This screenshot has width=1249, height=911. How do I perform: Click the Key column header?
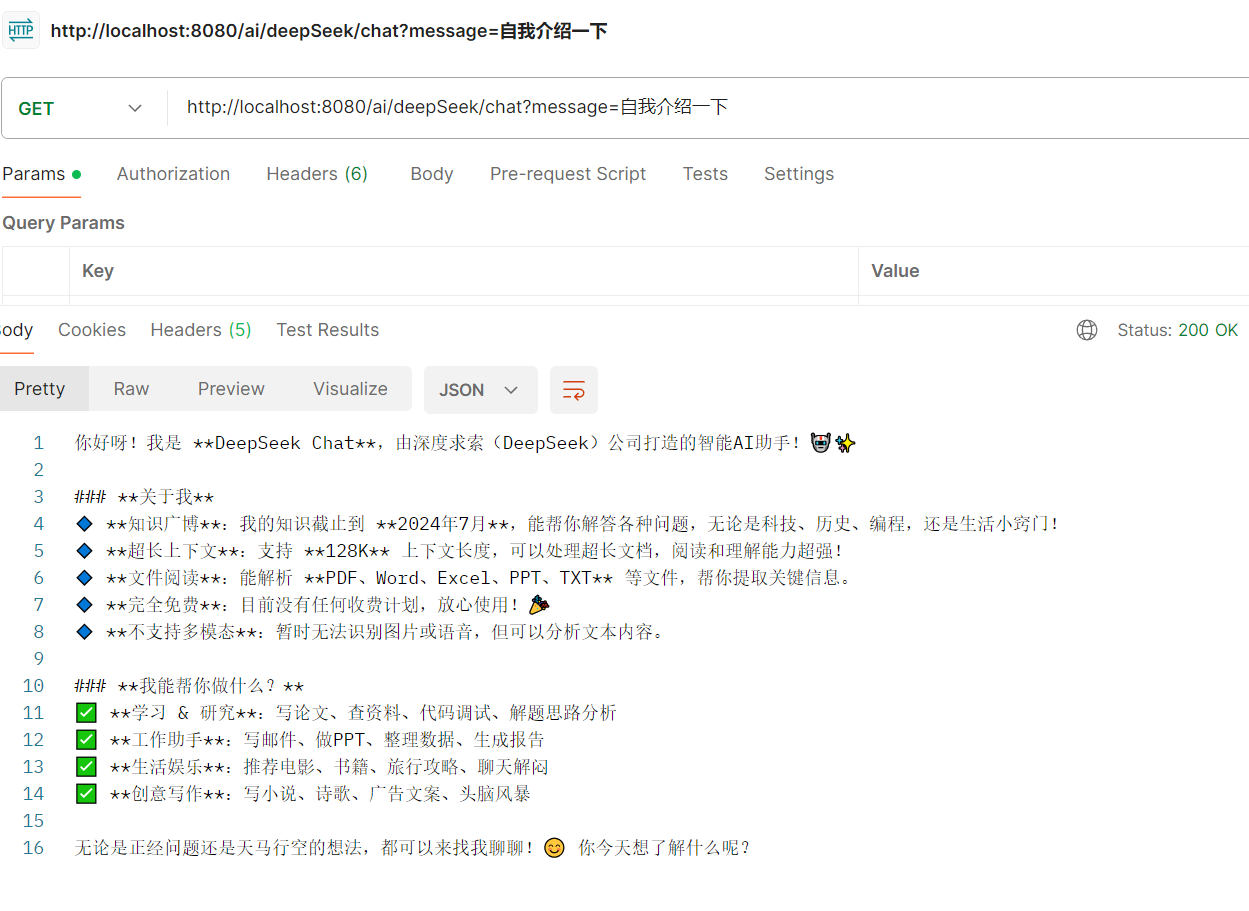(x=98, y=271)
